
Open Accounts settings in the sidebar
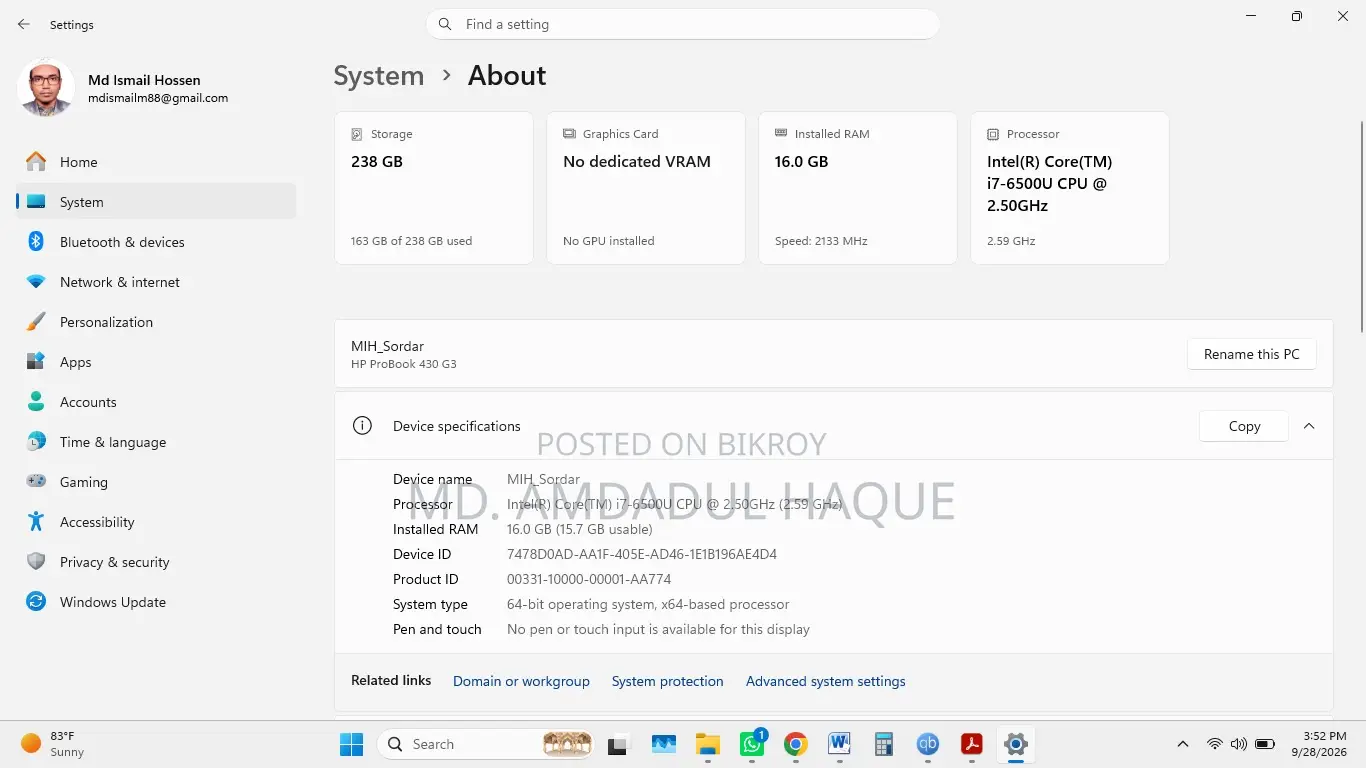pyautogui.click(x=156, y=402)
